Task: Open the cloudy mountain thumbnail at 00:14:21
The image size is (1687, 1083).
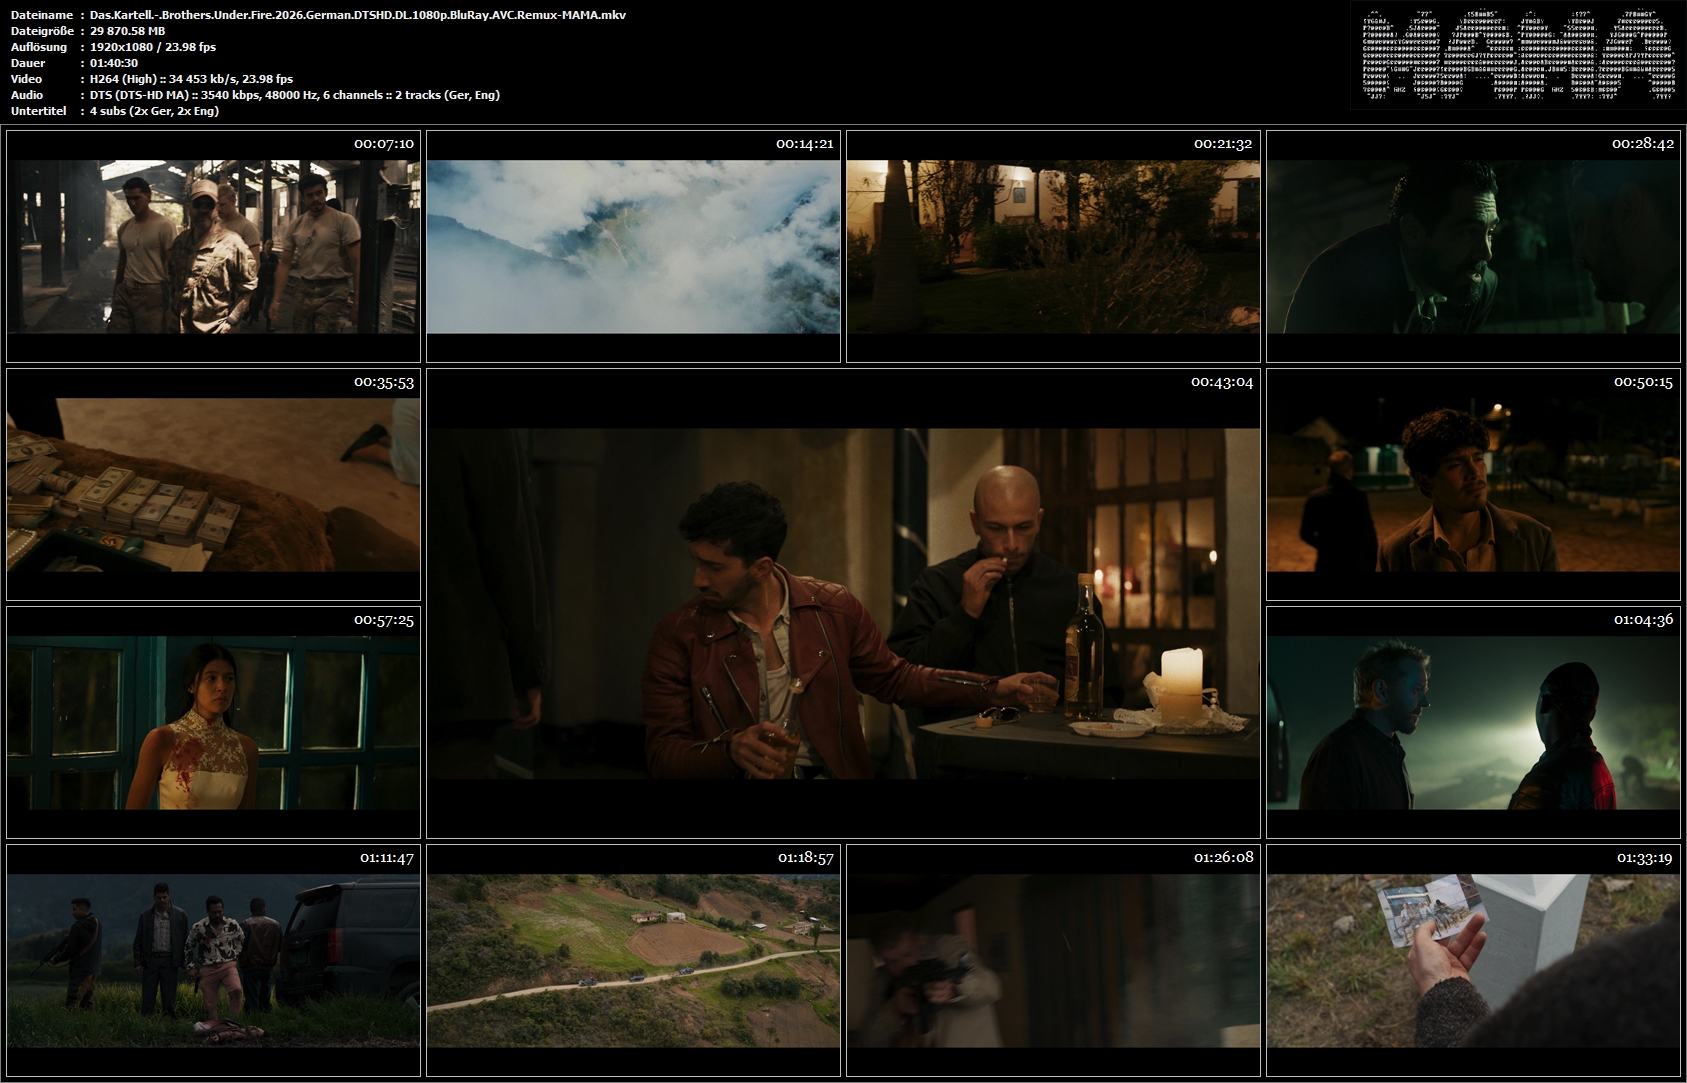Action: 633,246
